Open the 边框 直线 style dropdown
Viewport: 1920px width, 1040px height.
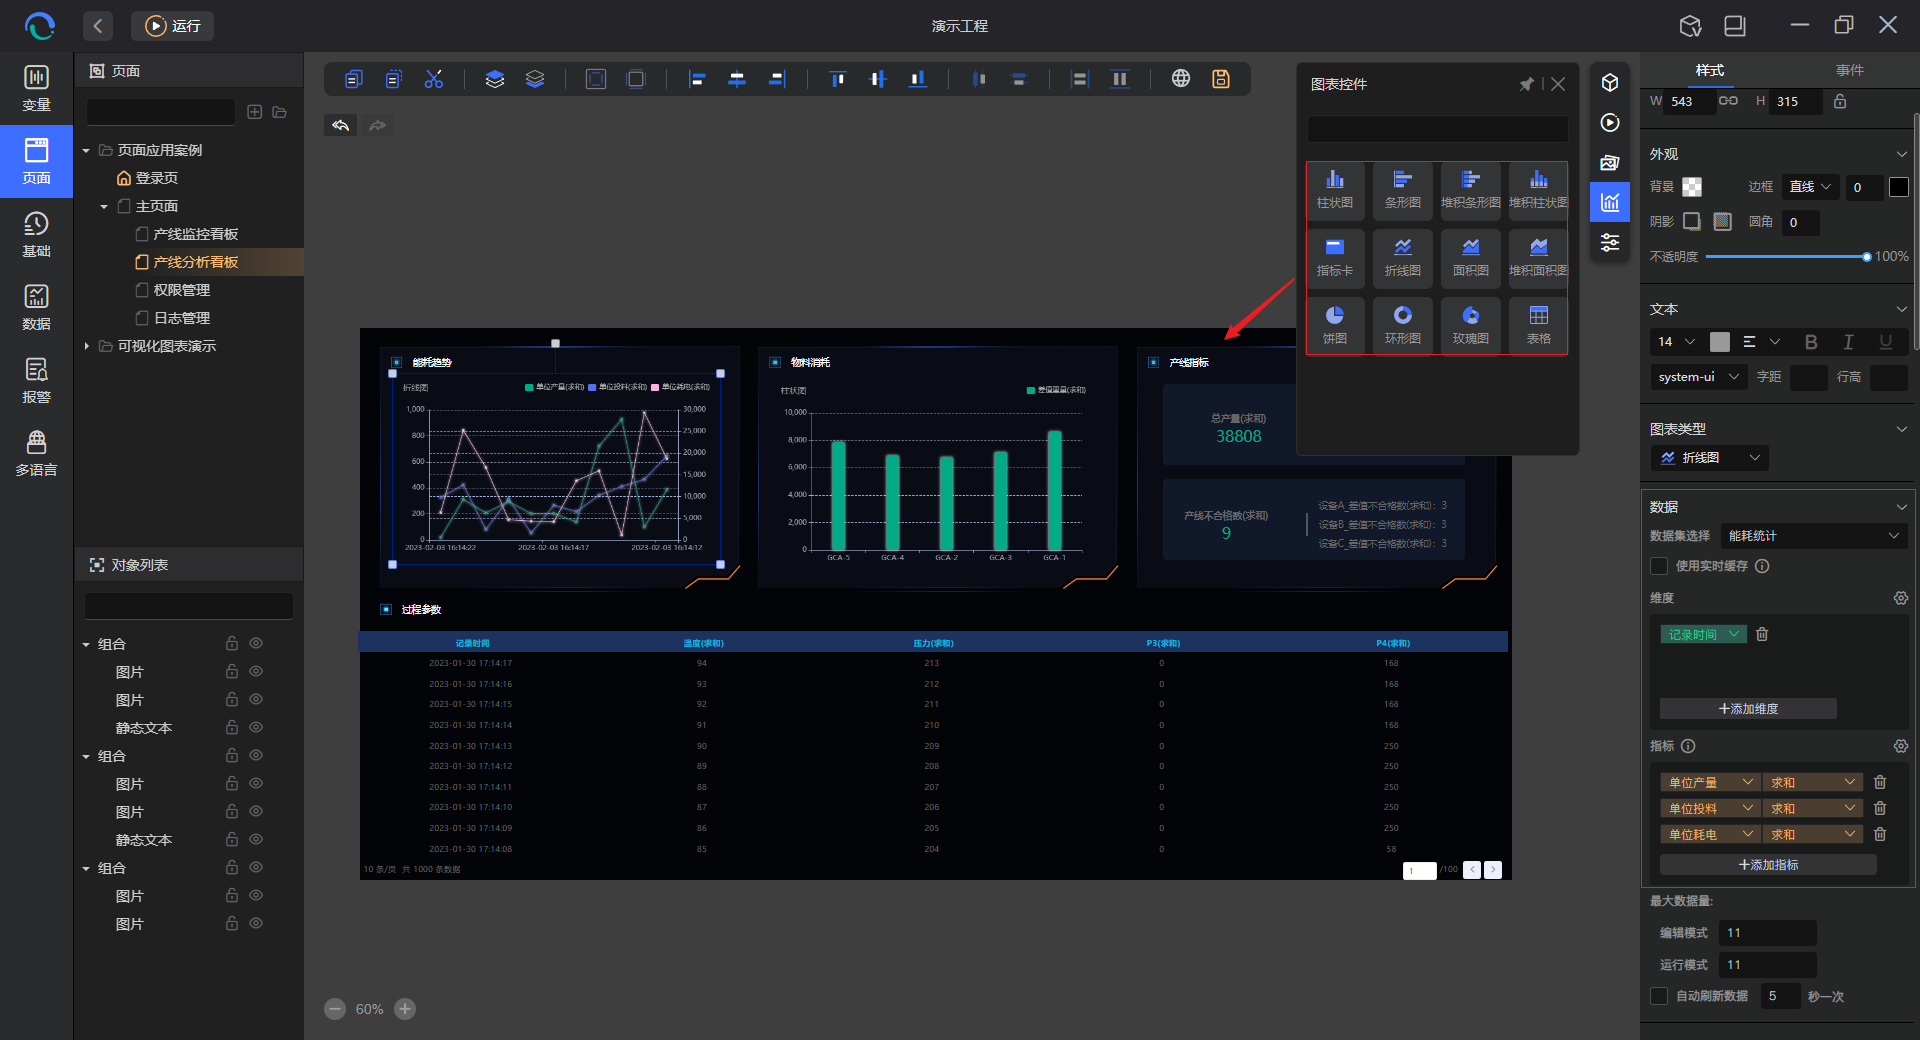(x=1811, y=187)
